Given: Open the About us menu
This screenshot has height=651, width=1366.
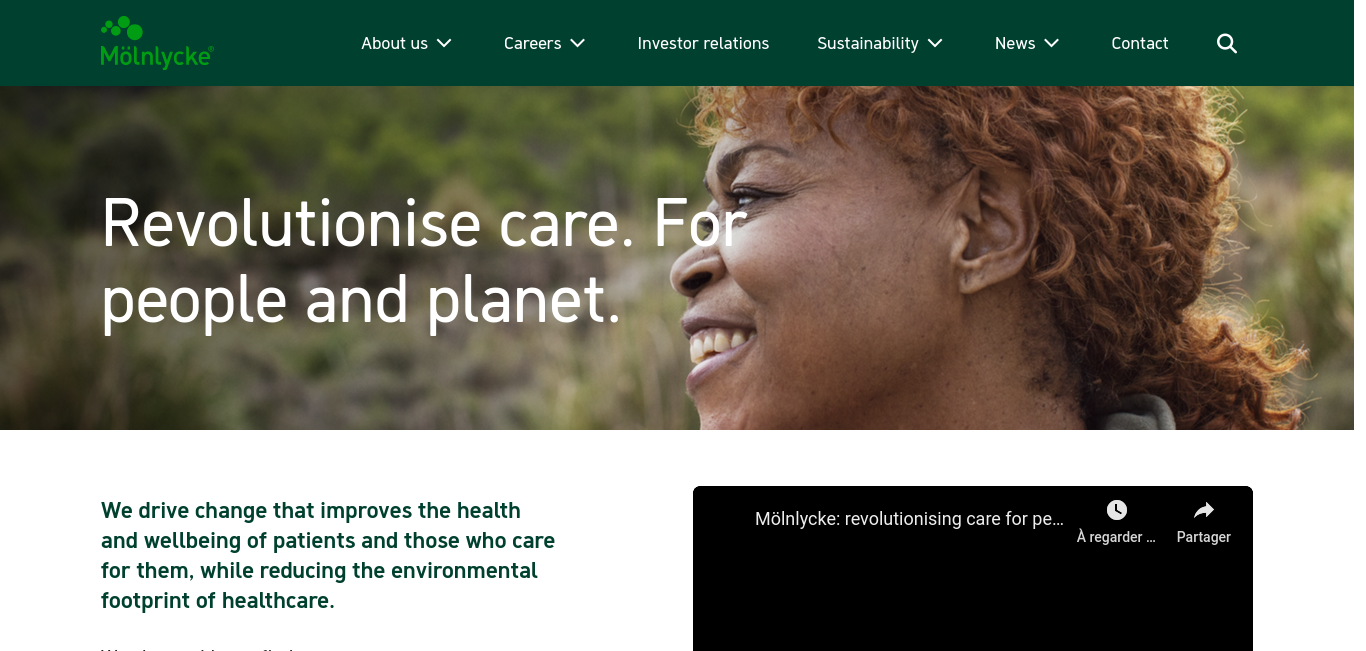Looking at the screenshot, I should [394, 43].
